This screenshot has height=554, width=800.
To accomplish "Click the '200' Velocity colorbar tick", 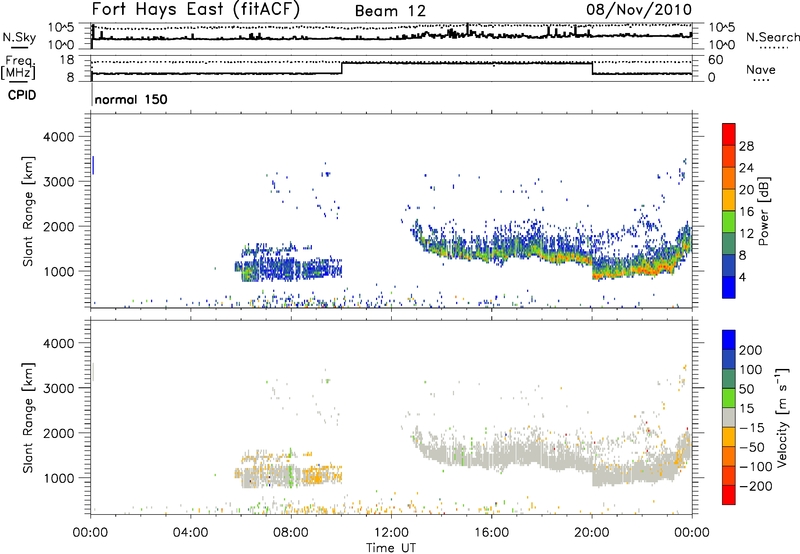I will (751, 350).
